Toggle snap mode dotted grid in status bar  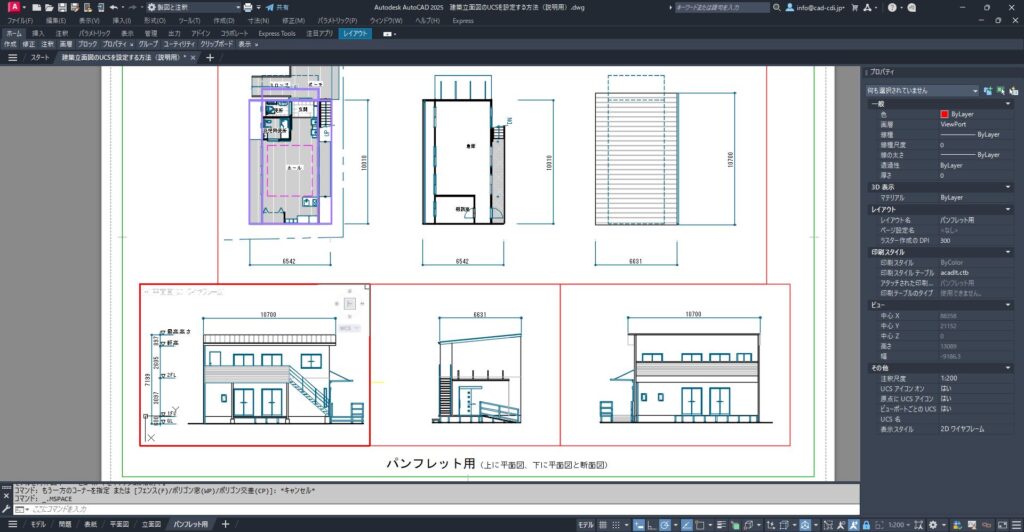coord(616,525)
